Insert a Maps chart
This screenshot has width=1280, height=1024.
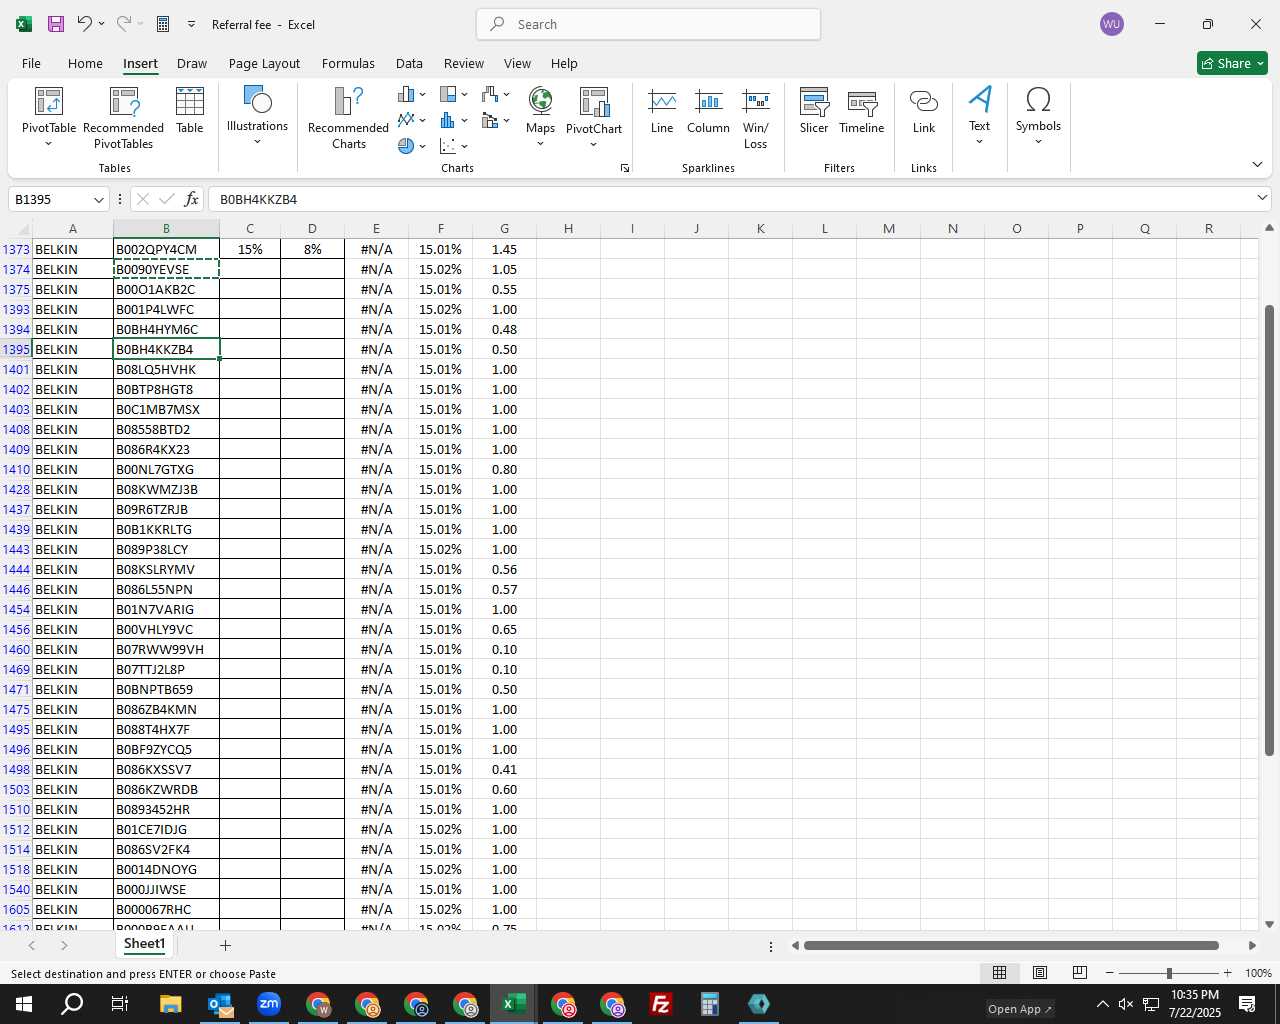click(540, 118)
